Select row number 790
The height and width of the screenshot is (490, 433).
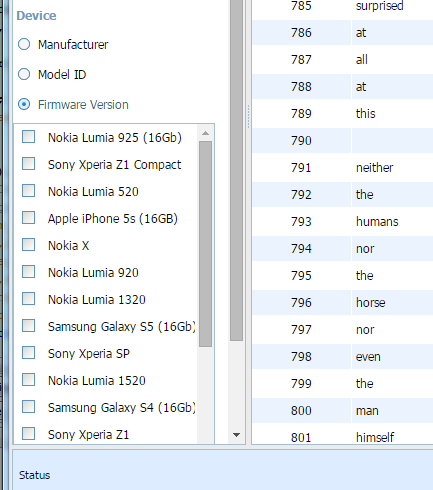coord(301,141)
